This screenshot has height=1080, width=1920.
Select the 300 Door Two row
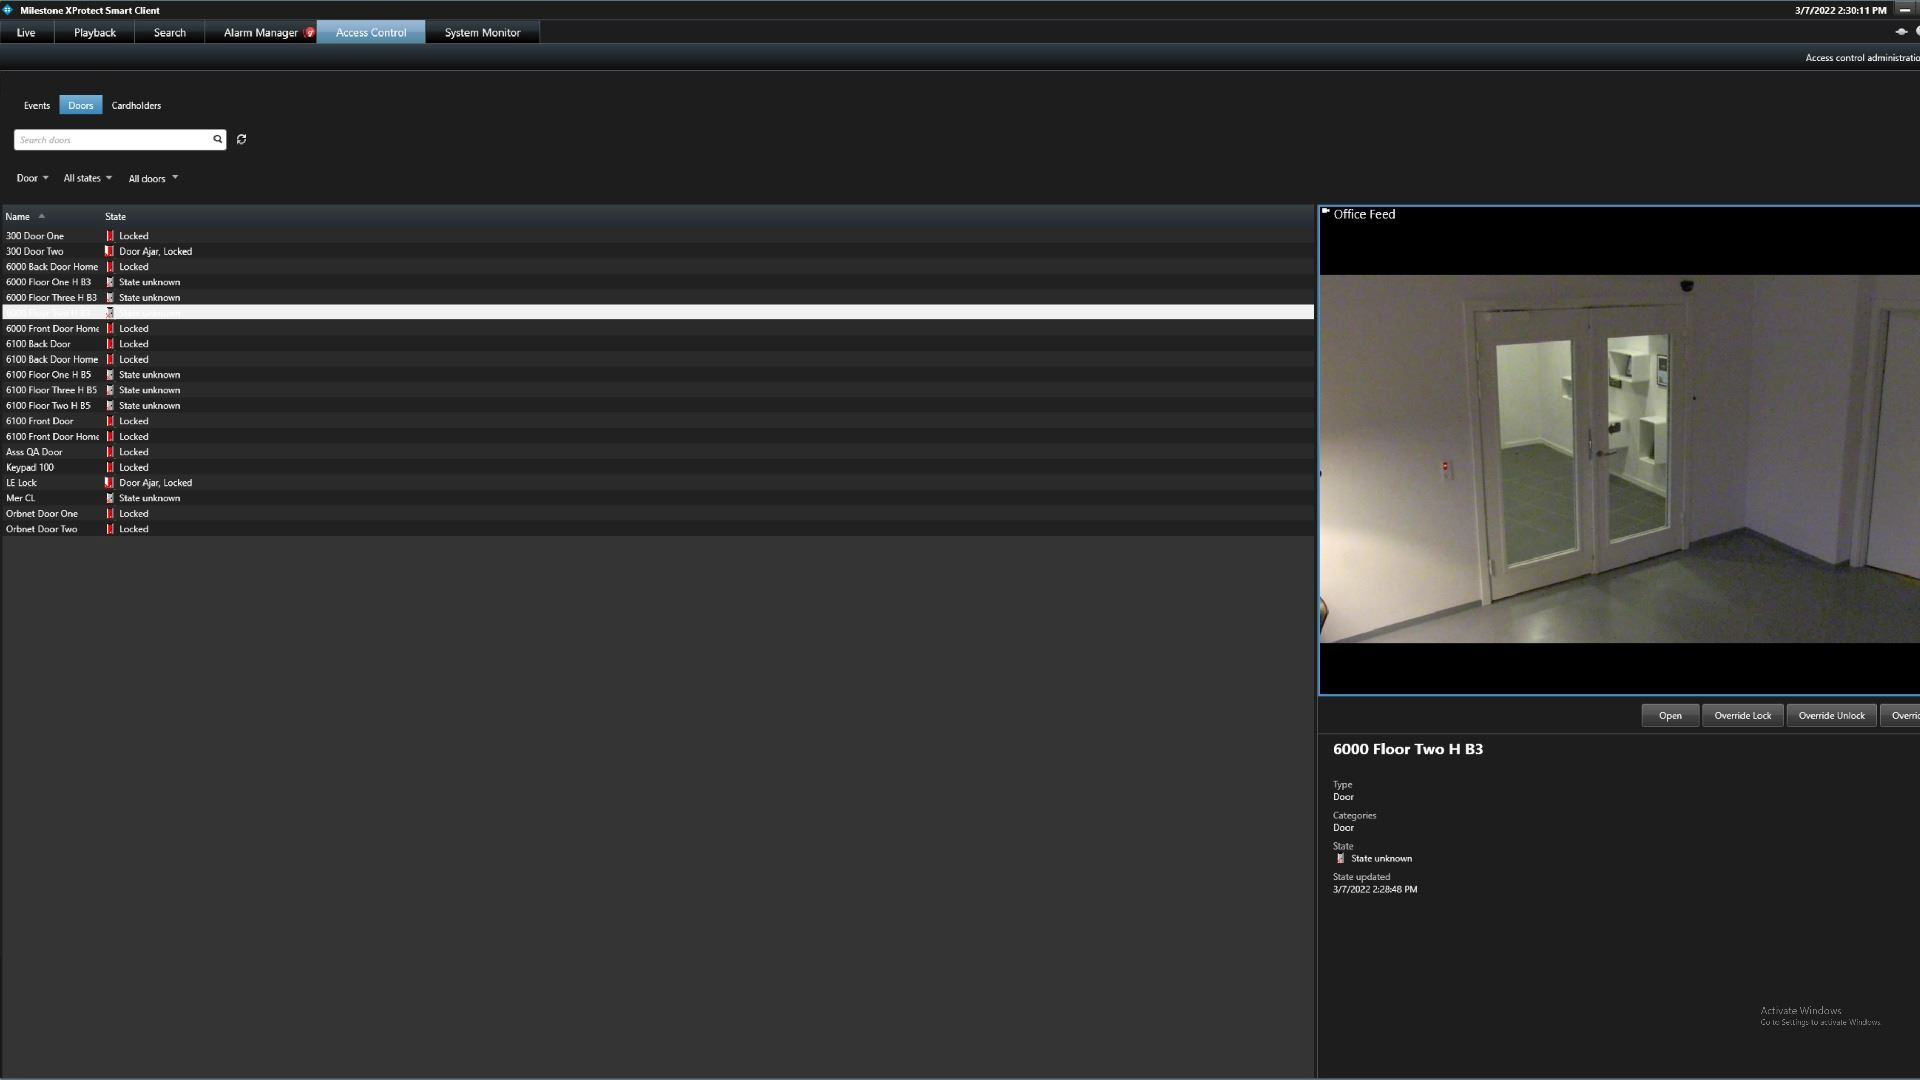click(658, 251)
